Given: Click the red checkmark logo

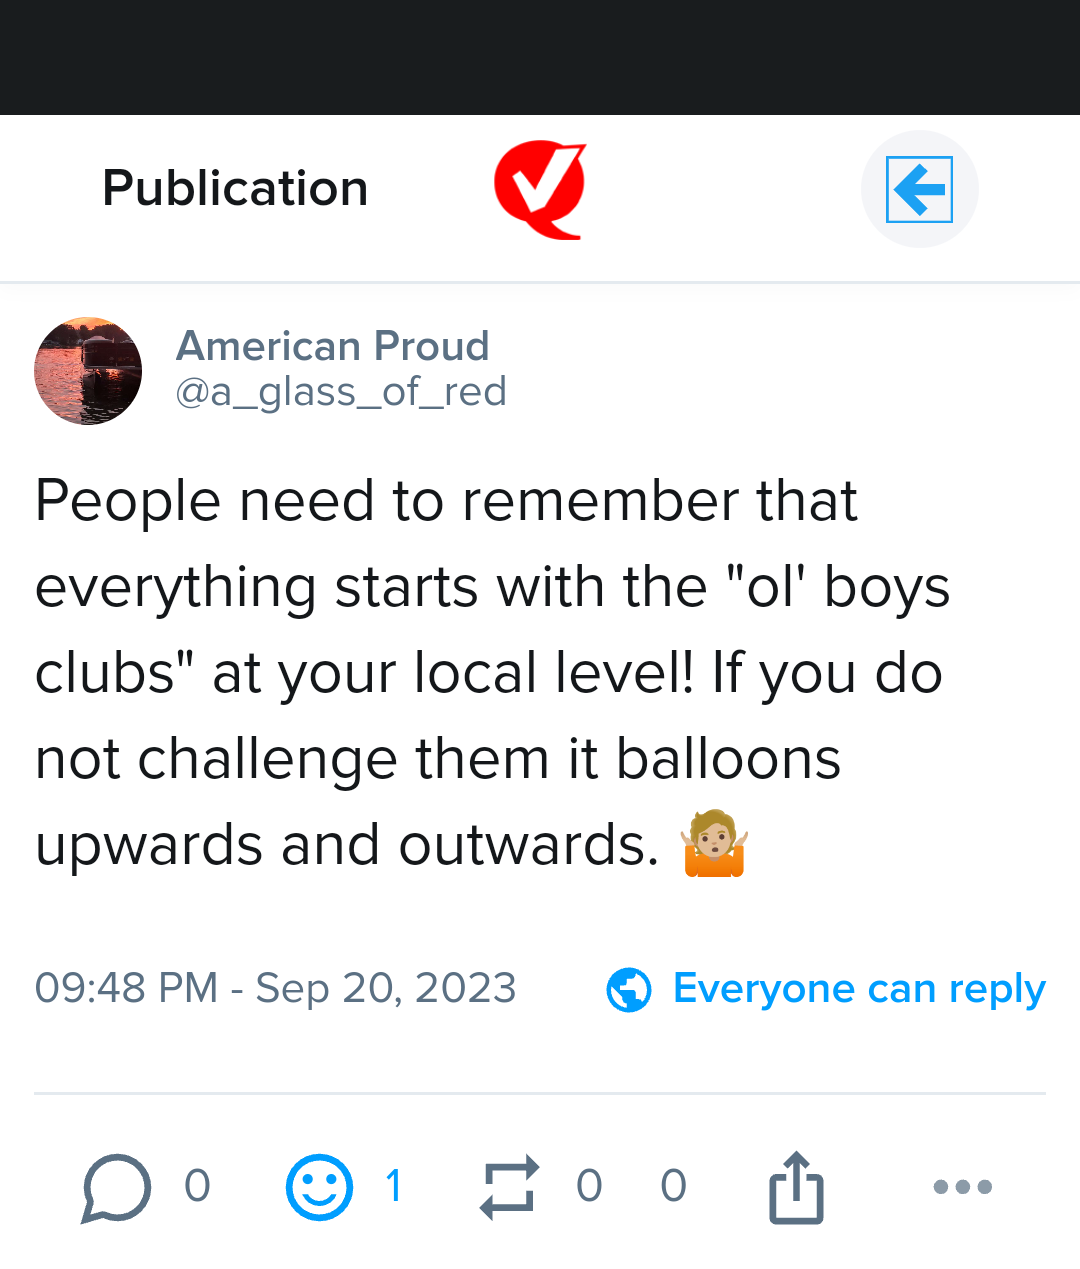Looking at the screenshot, I should tap(540, 189).
